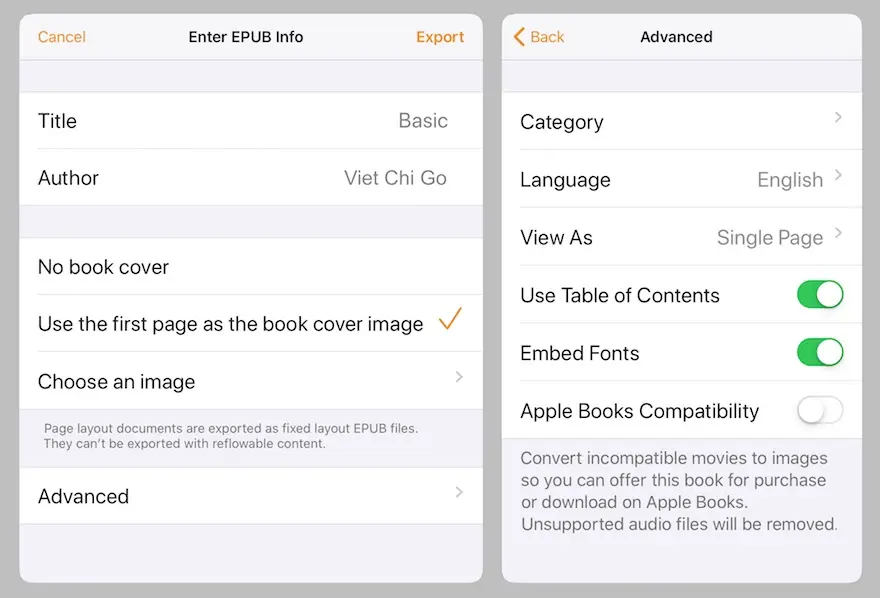Image resolution: width=880 pixels, height=598 pixels.
Task: Tap the Back chevron icon
Action: (519, 37)
